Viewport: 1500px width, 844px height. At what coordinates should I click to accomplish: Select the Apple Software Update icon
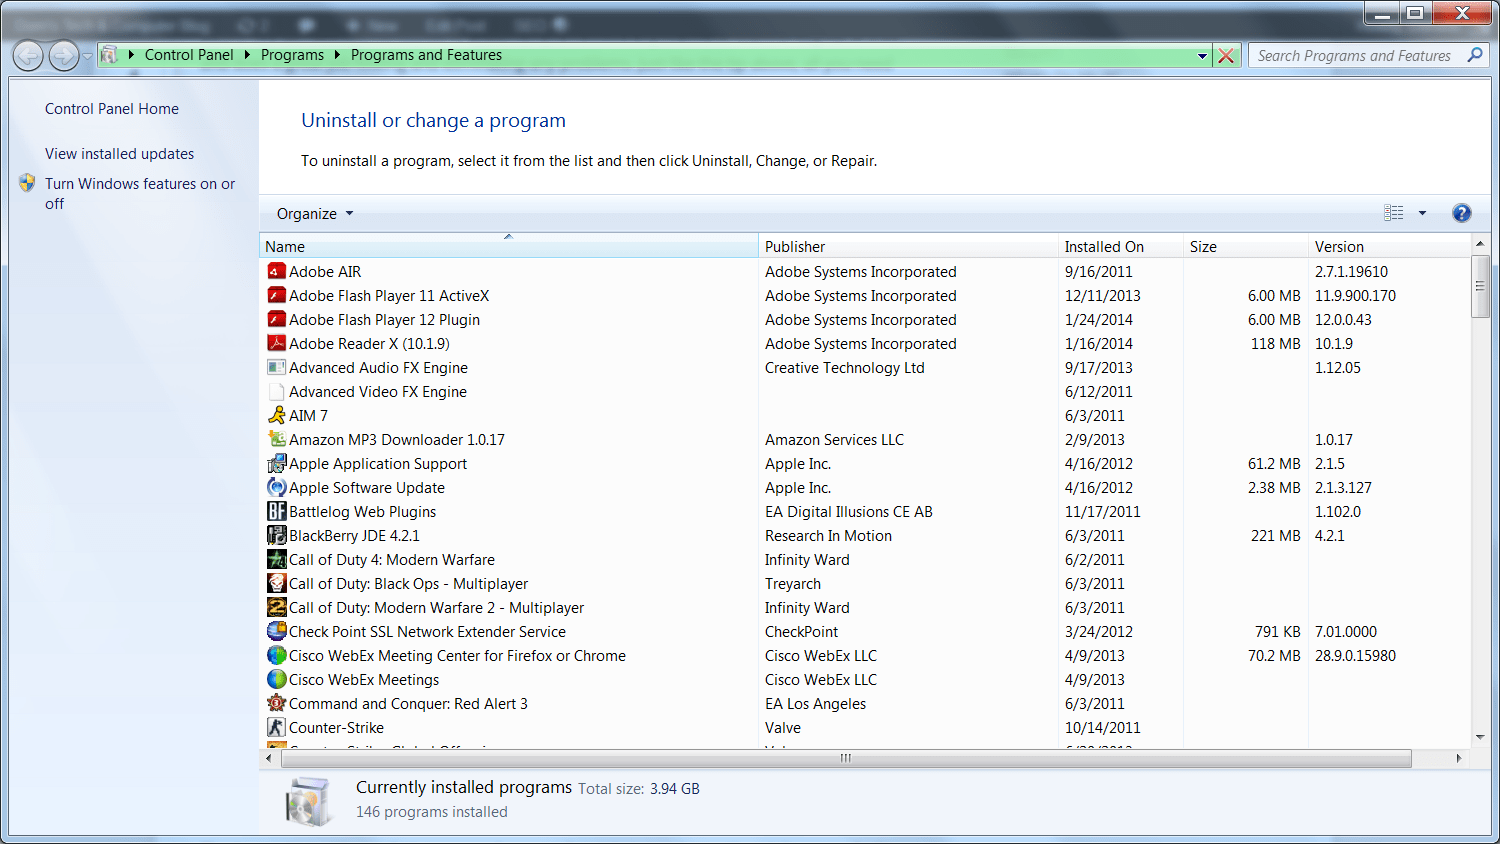point(277,487)
